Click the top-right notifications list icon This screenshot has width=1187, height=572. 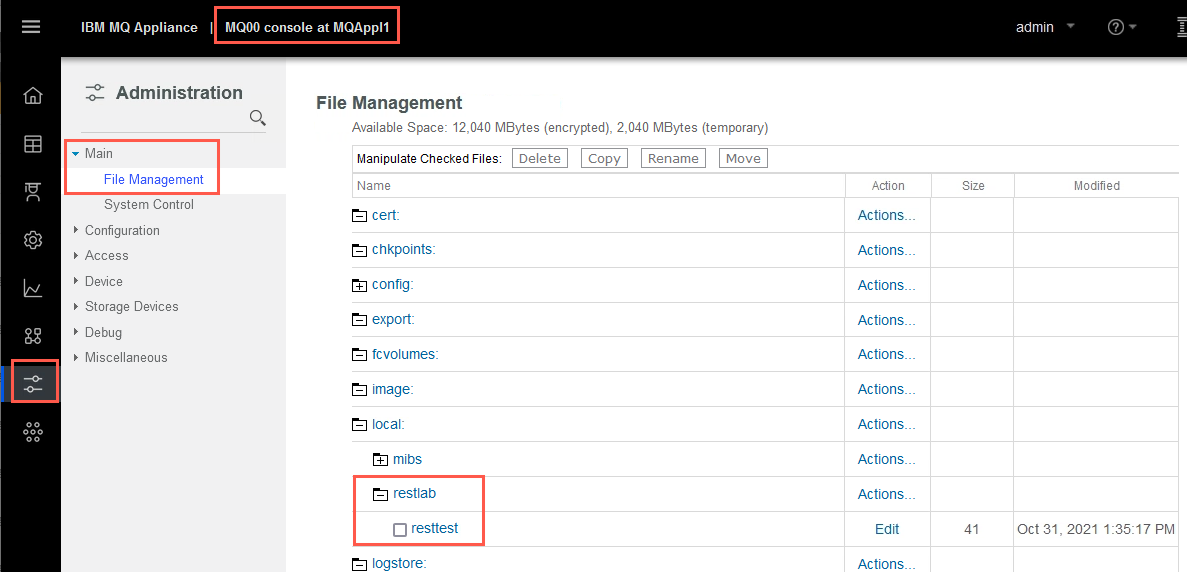pyautogui.click(x=1180, y=27)
